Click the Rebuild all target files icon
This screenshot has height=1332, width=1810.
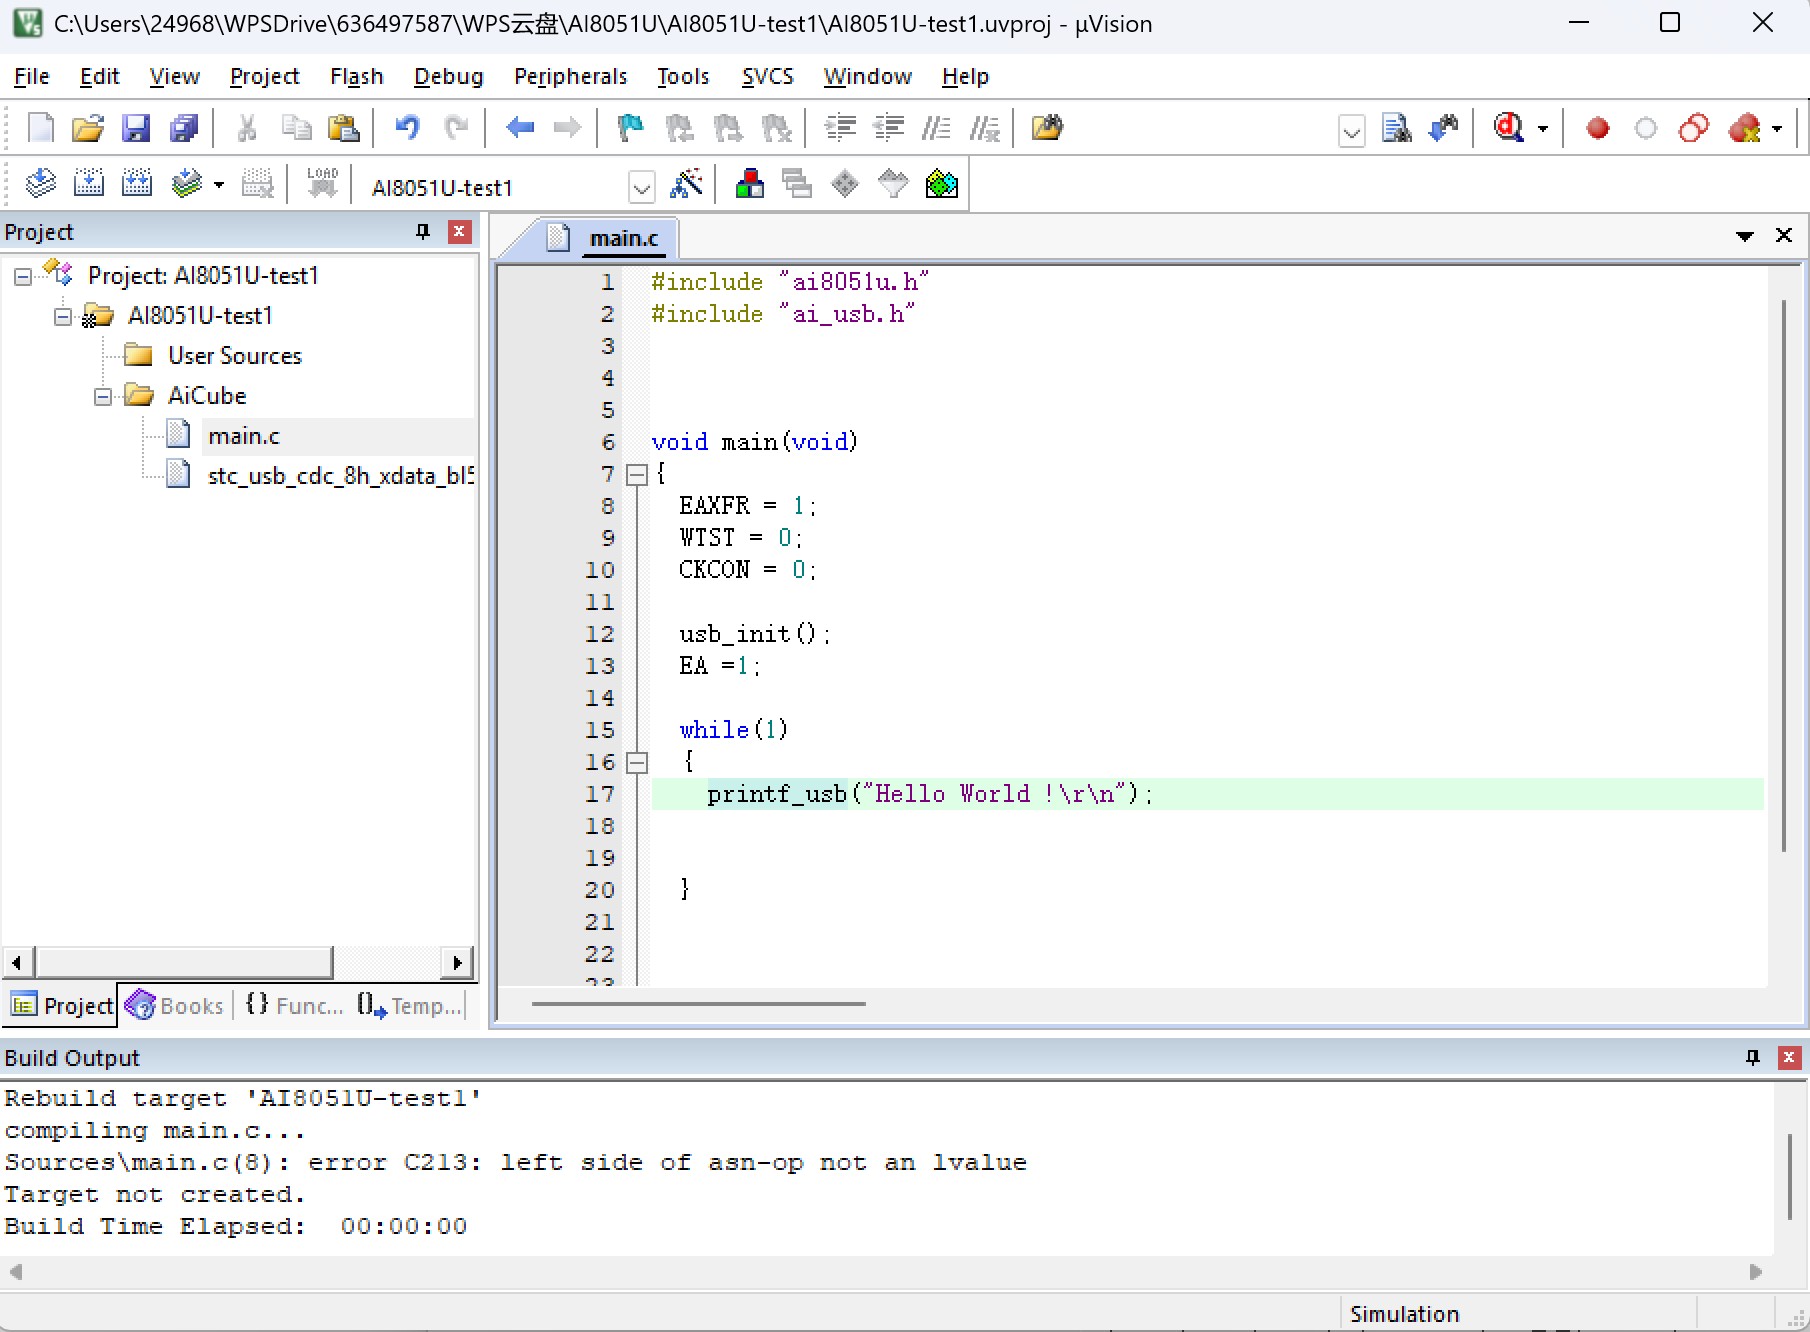(137, 184)
